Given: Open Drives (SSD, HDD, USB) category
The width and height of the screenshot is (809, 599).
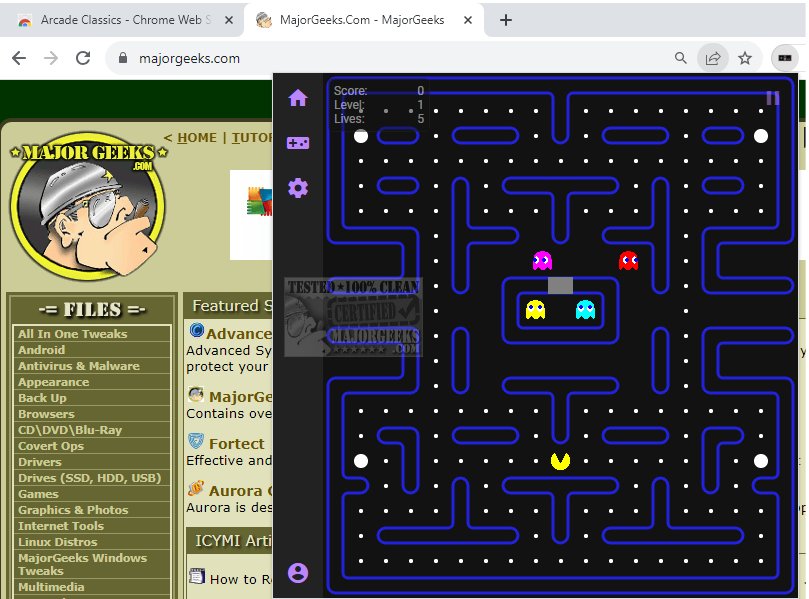Looking at the screenshot, I should coord(92,477).
